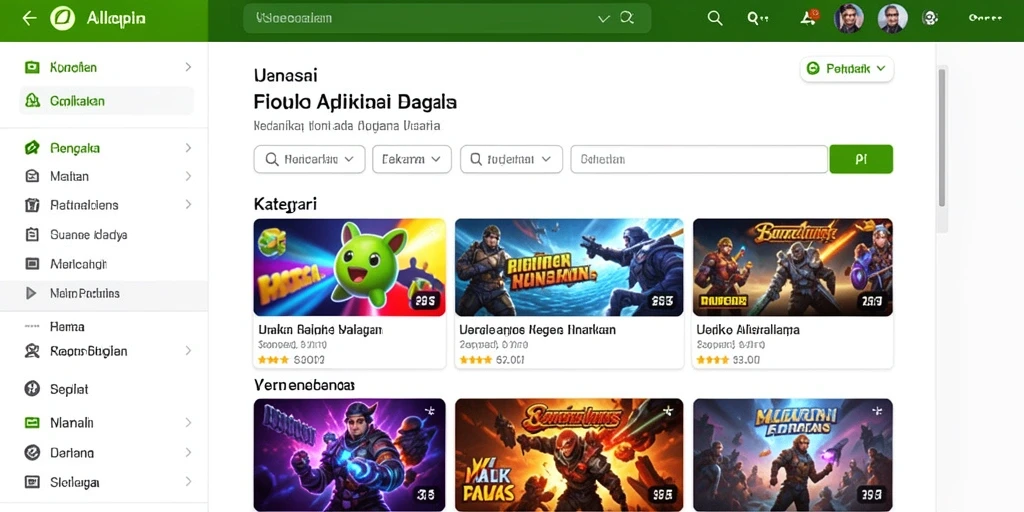Open the Uerko Afiisrallama game thumbnail
Screen dimensions: 1024x512
click(793, 268)
